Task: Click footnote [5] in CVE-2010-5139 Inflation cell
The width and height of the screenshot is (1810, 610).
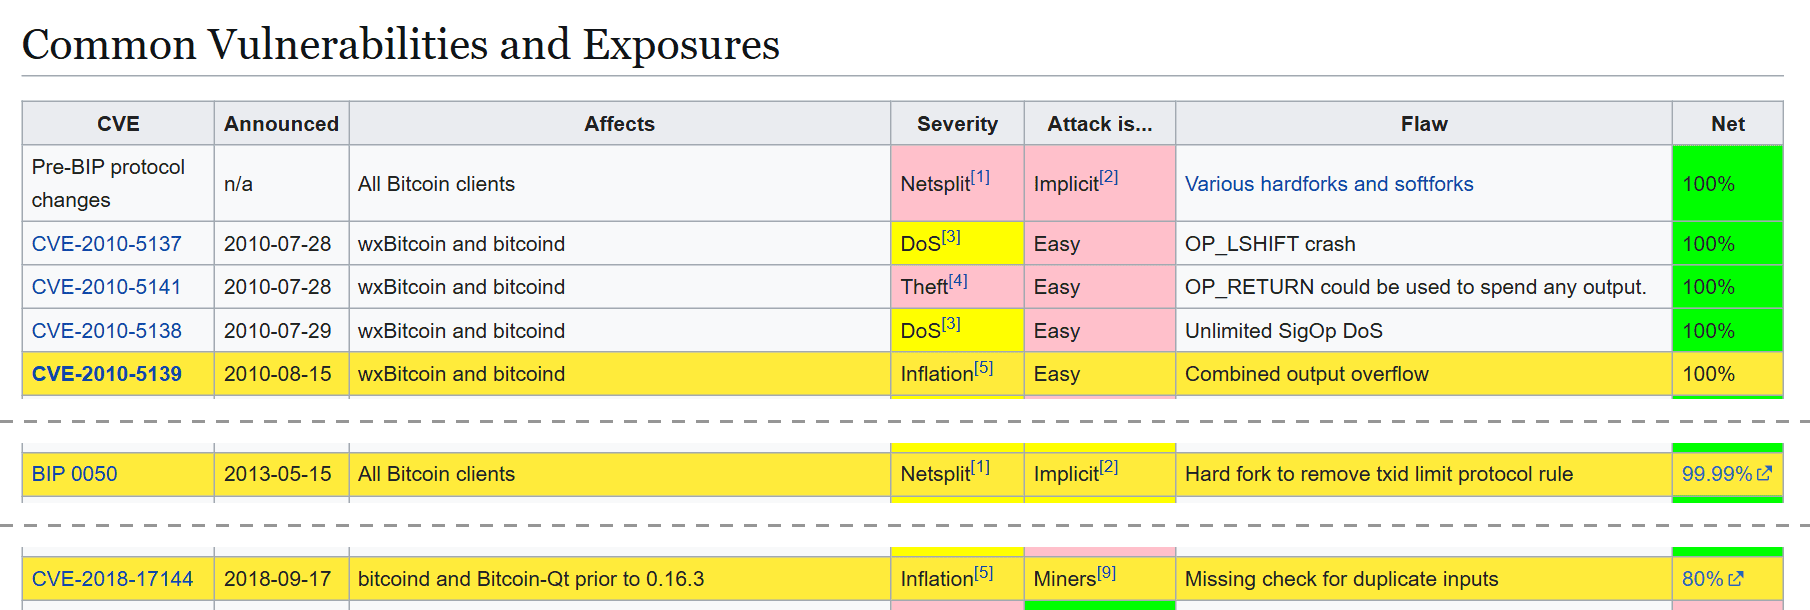Action: coord(984,367)
